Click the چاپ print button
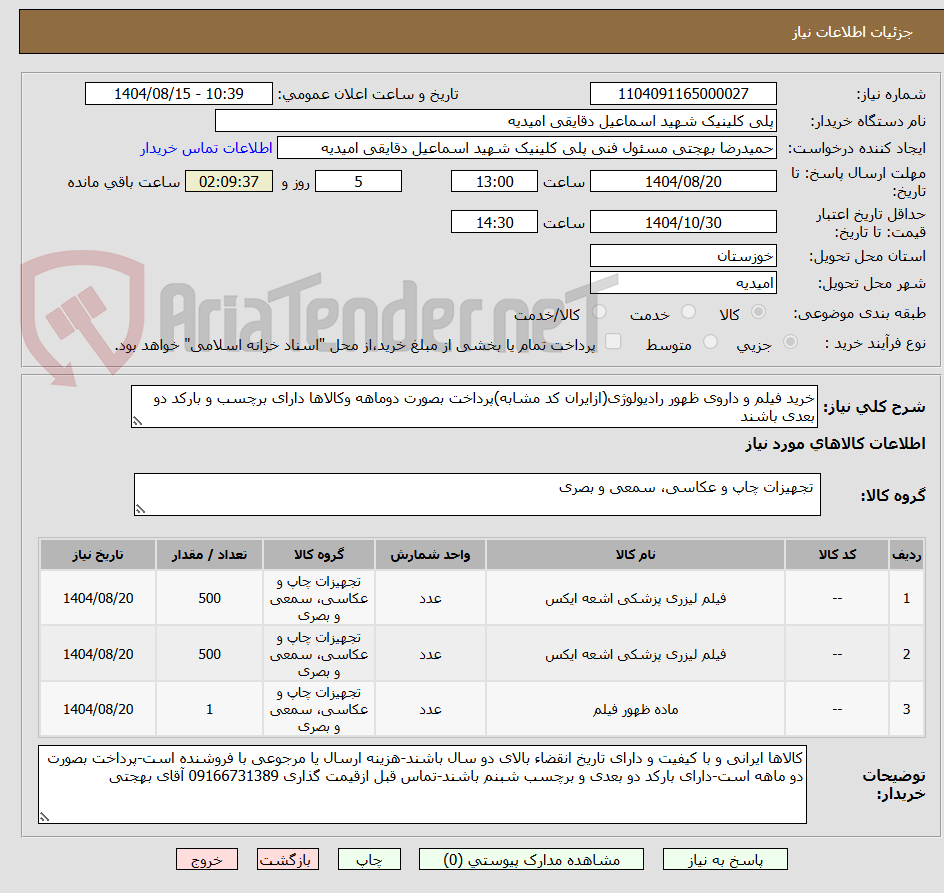This screenshot has width=944, height=893. click(369, 859)
